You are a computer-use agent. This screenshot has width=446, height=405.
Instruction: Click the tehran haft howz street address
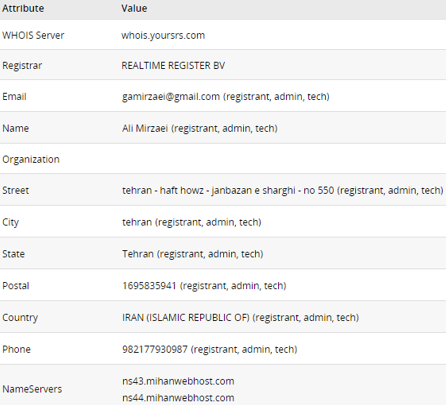click(x=228, y=190)
